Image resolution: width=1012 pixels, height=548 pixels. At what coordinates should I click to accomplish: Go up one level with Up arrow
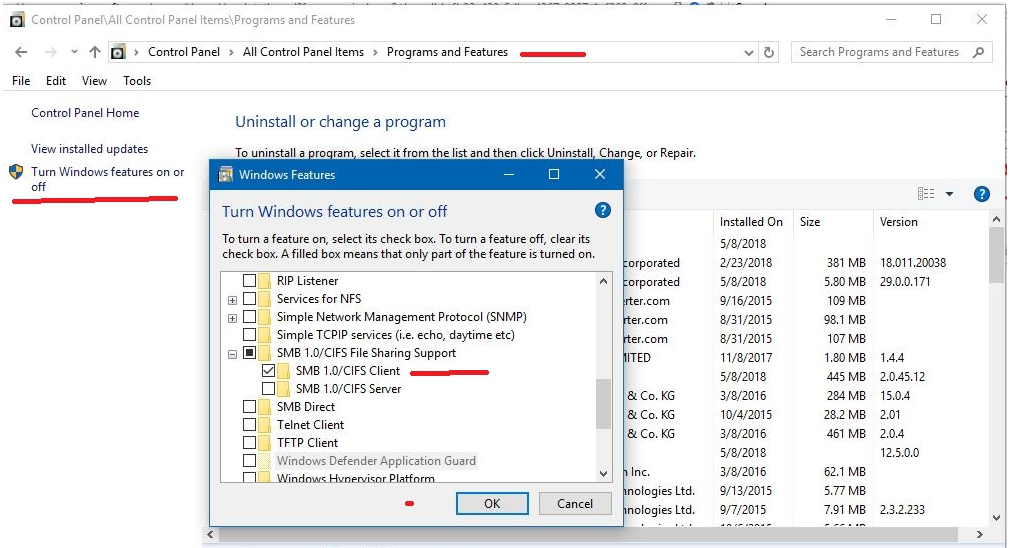95,52
